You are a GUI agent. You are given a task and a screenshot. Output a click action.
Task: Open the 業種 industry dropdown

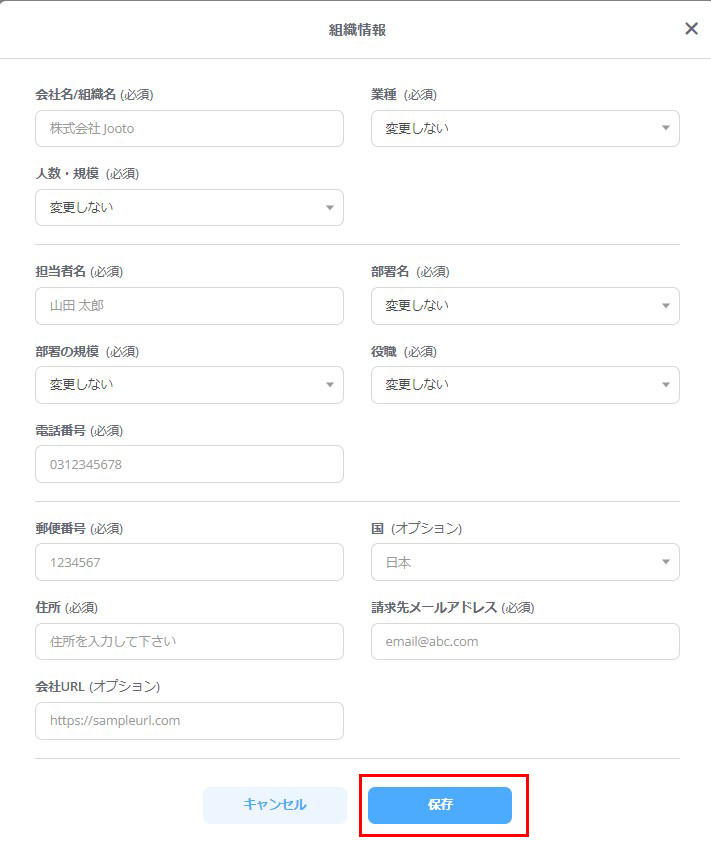525,128
